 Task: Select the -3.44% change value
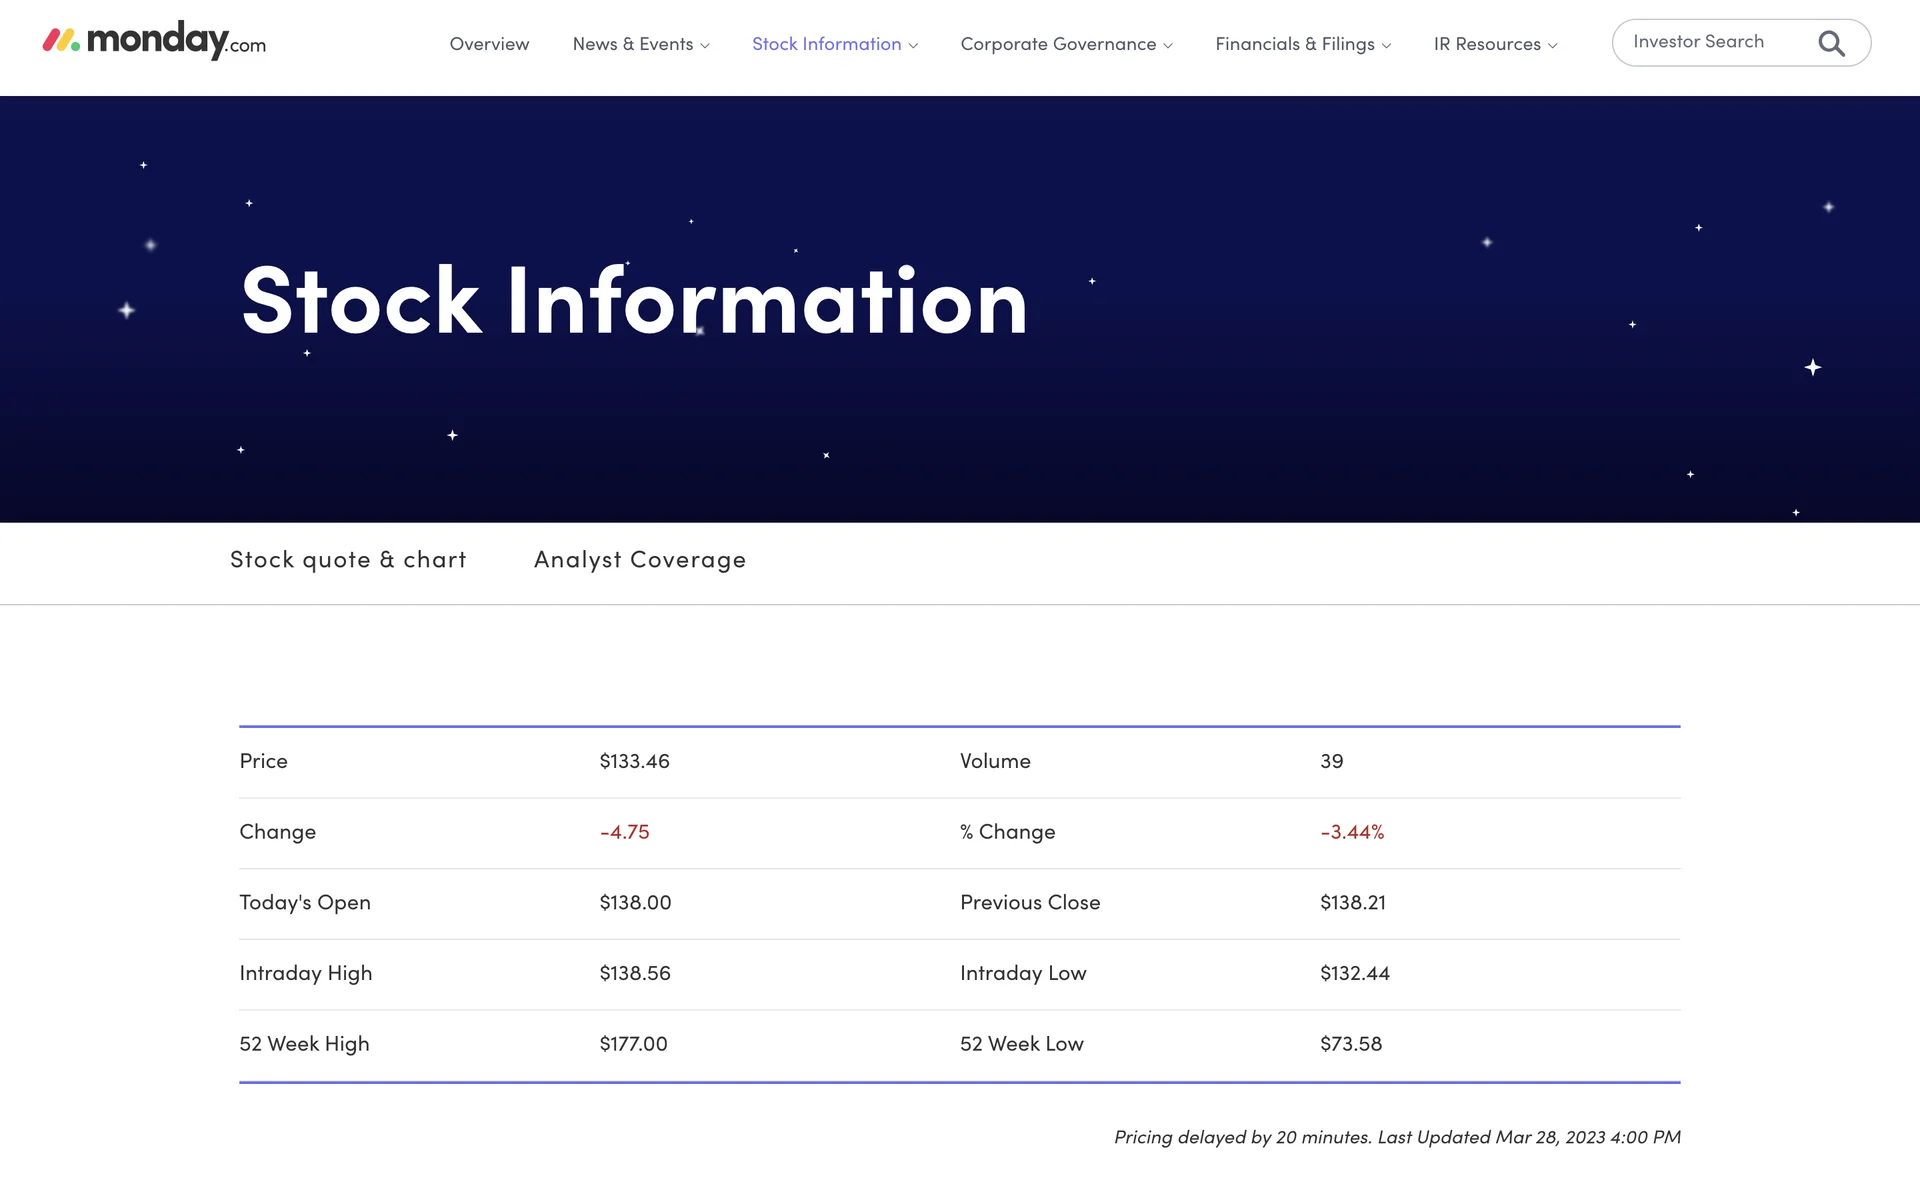pos(1351,832)
